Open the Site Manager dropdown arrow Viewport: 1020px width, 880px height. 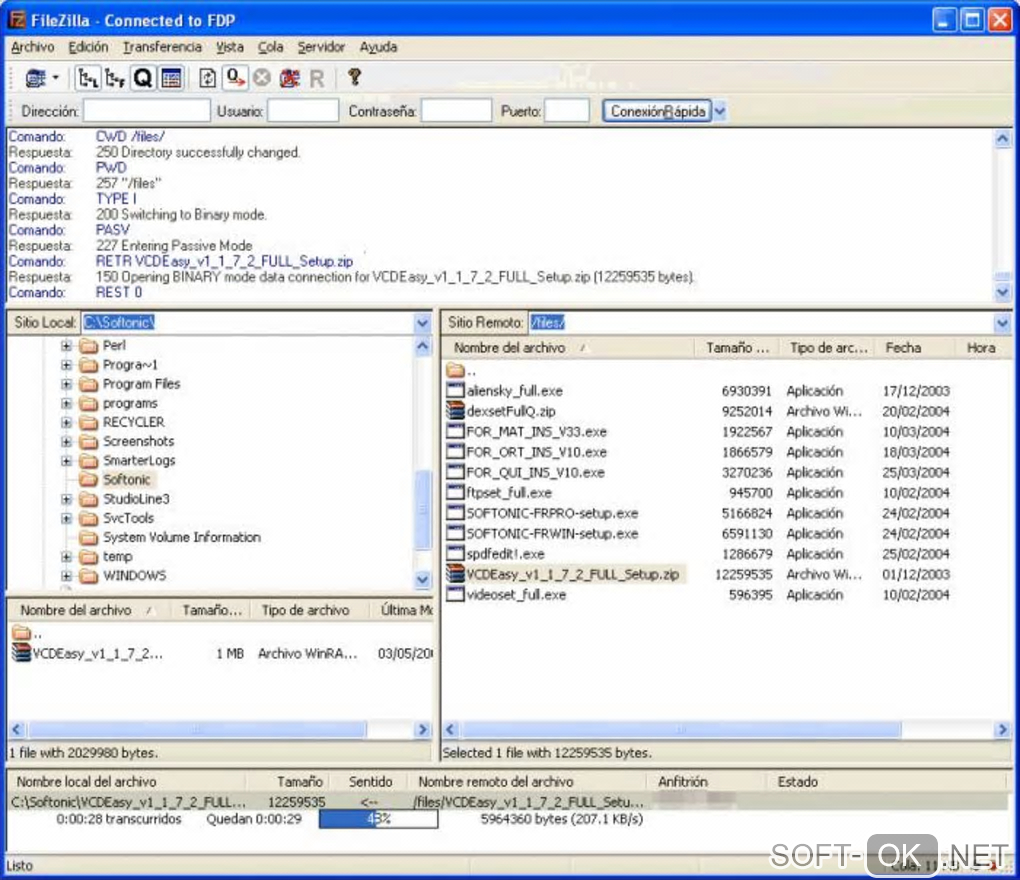[56, 78]
